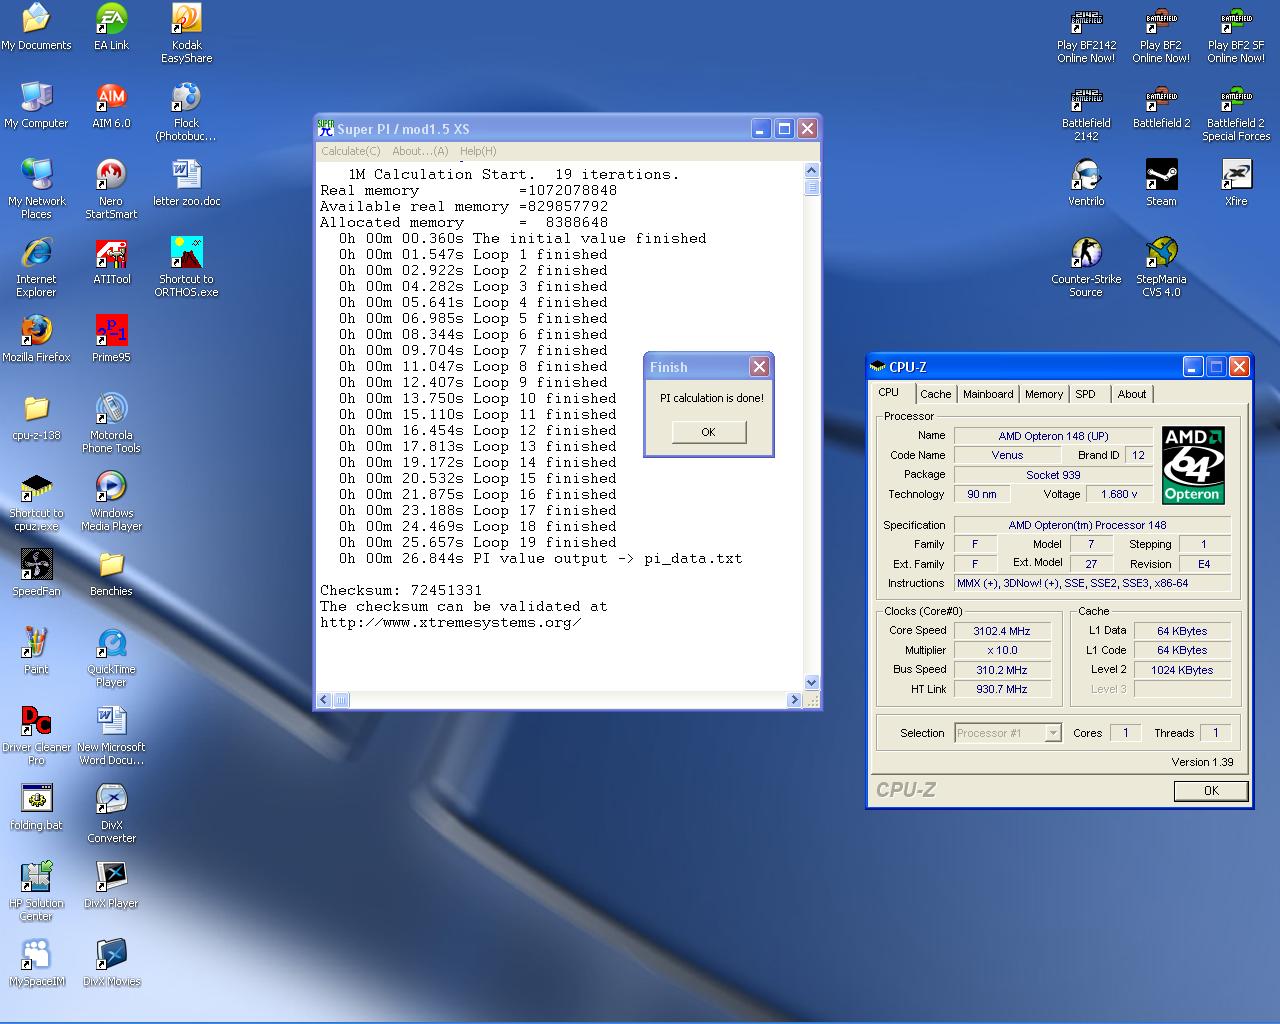This screenshot has width=1280, height=1024.
Task: Launch AIM 6.0 shortcut
Action: (111, 105)
